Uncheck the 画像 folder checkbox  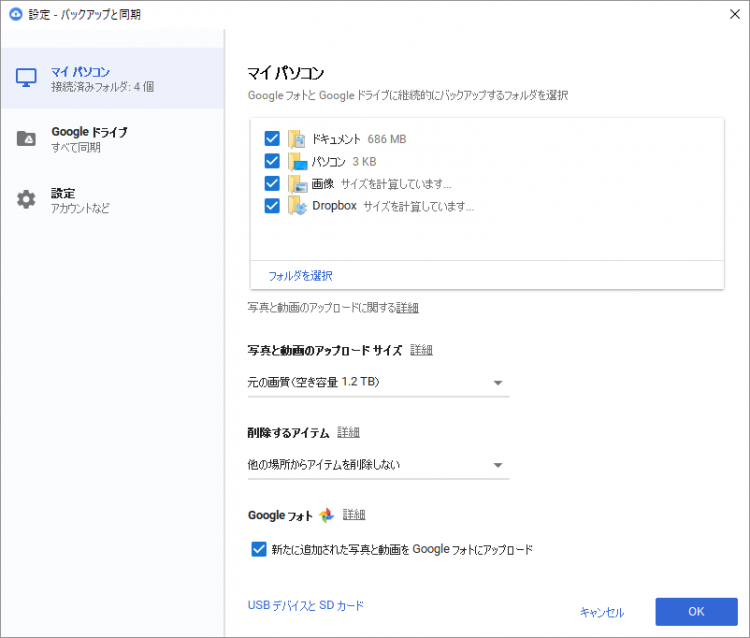pos(272,183)
